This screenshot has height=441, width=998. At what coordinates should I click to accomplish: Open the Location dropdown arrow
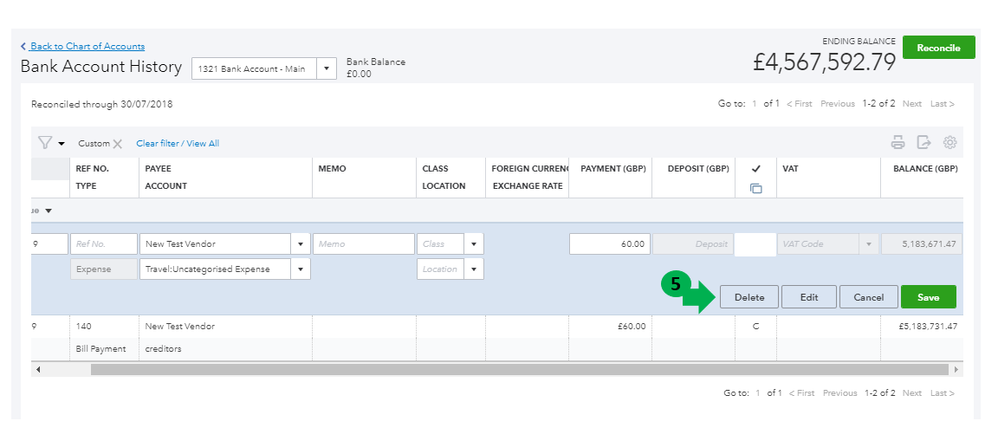point(474,269)
